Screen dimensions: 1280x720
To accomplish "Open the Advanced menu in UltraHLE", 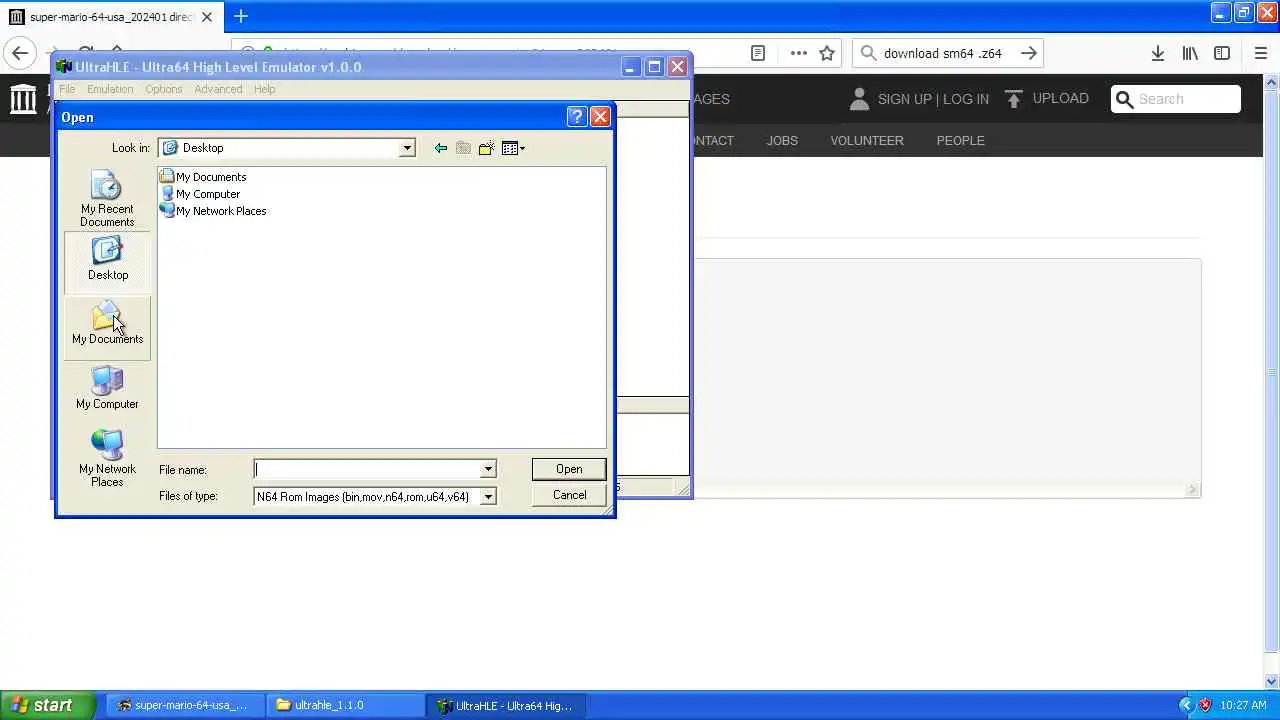I will point(218,89).
